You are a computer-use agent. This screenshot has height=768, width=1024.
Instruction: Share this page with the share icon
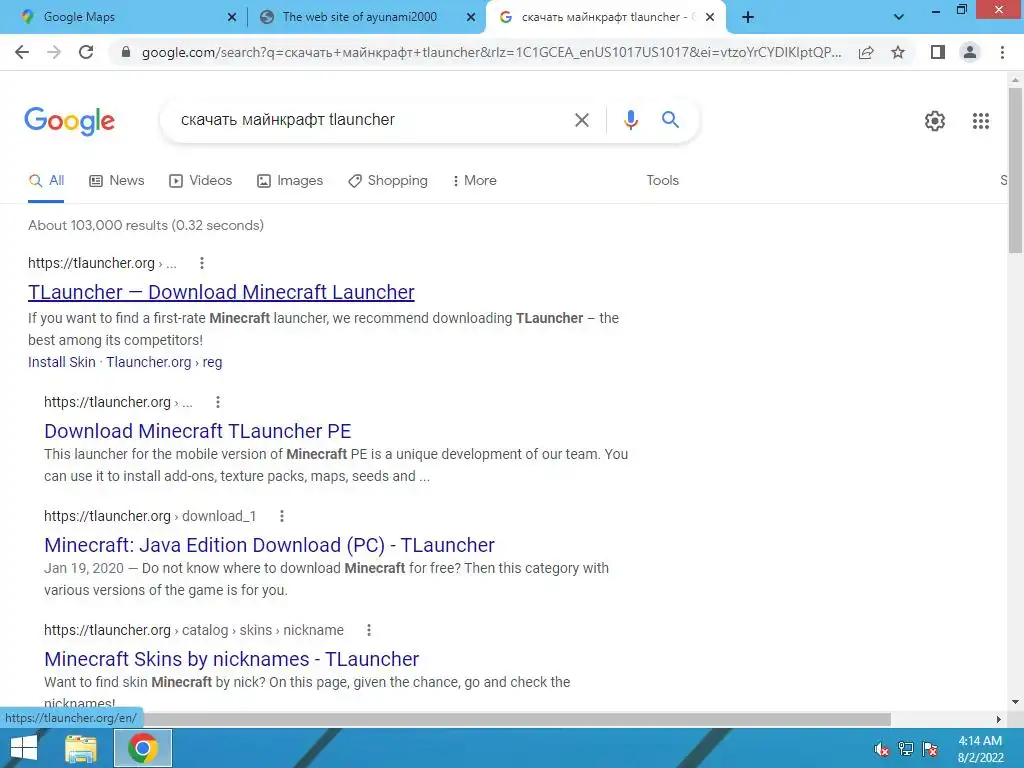pos(866,52)
